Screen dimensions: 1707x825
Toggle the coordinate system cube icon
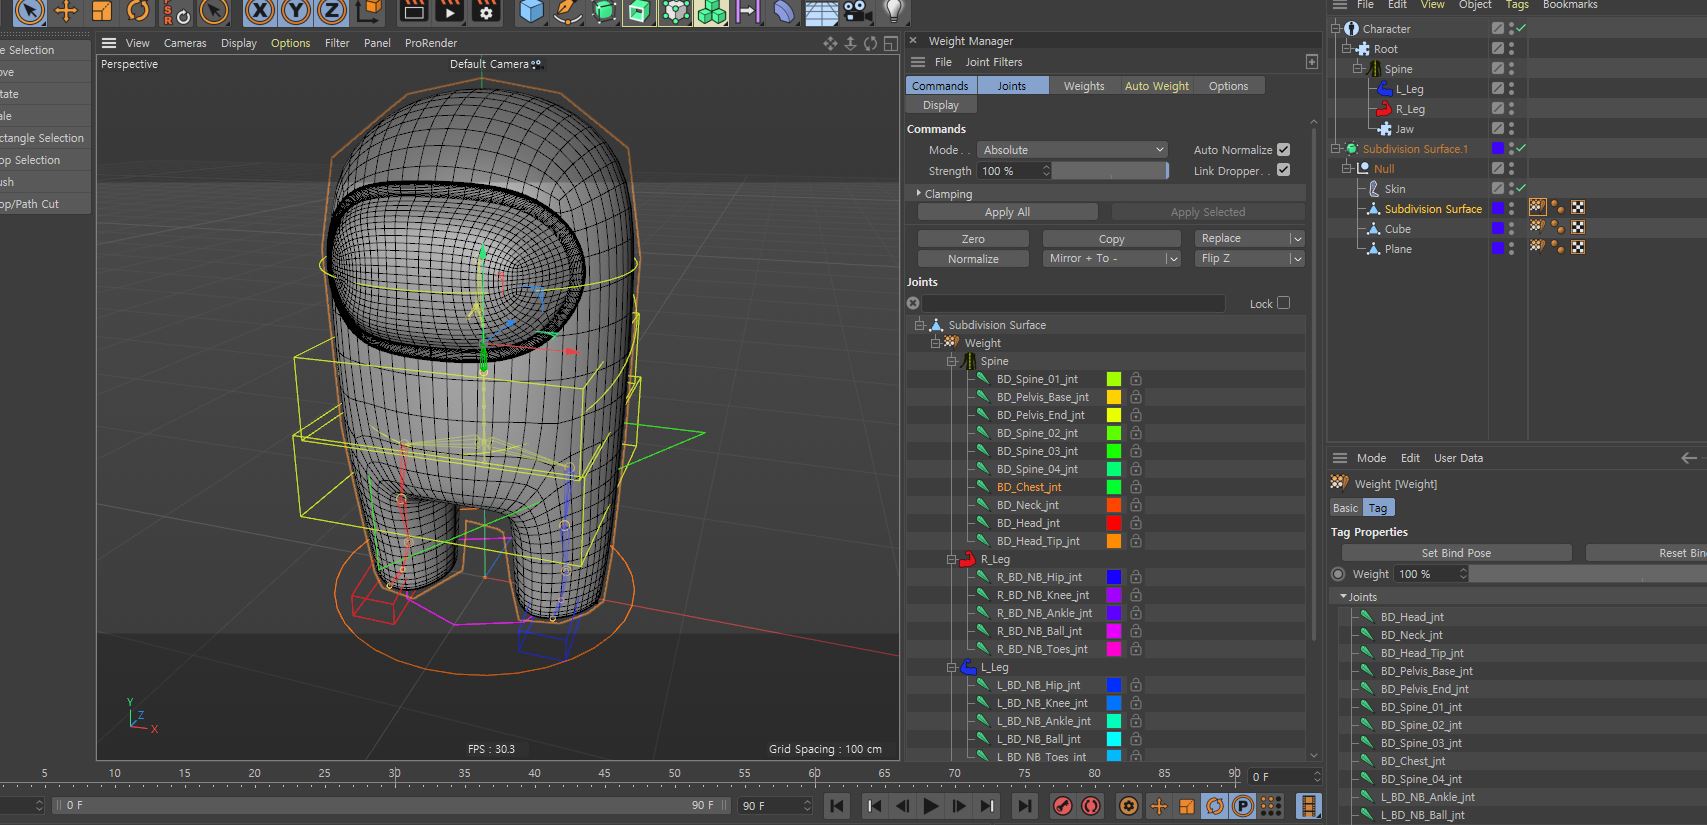point(369,10)
